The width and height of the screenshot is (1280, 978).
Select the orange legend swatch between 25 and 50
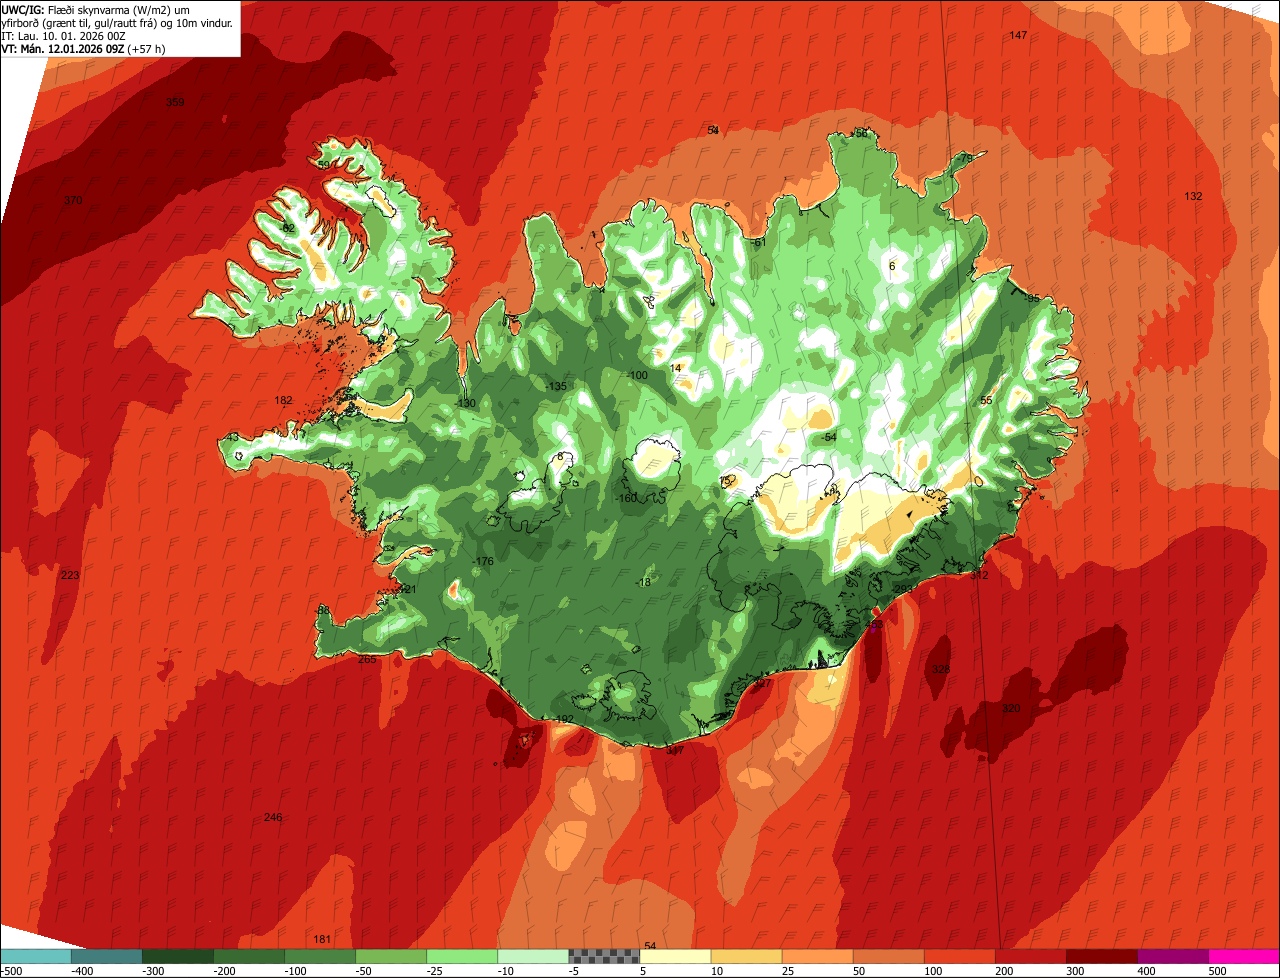[818, 956]
